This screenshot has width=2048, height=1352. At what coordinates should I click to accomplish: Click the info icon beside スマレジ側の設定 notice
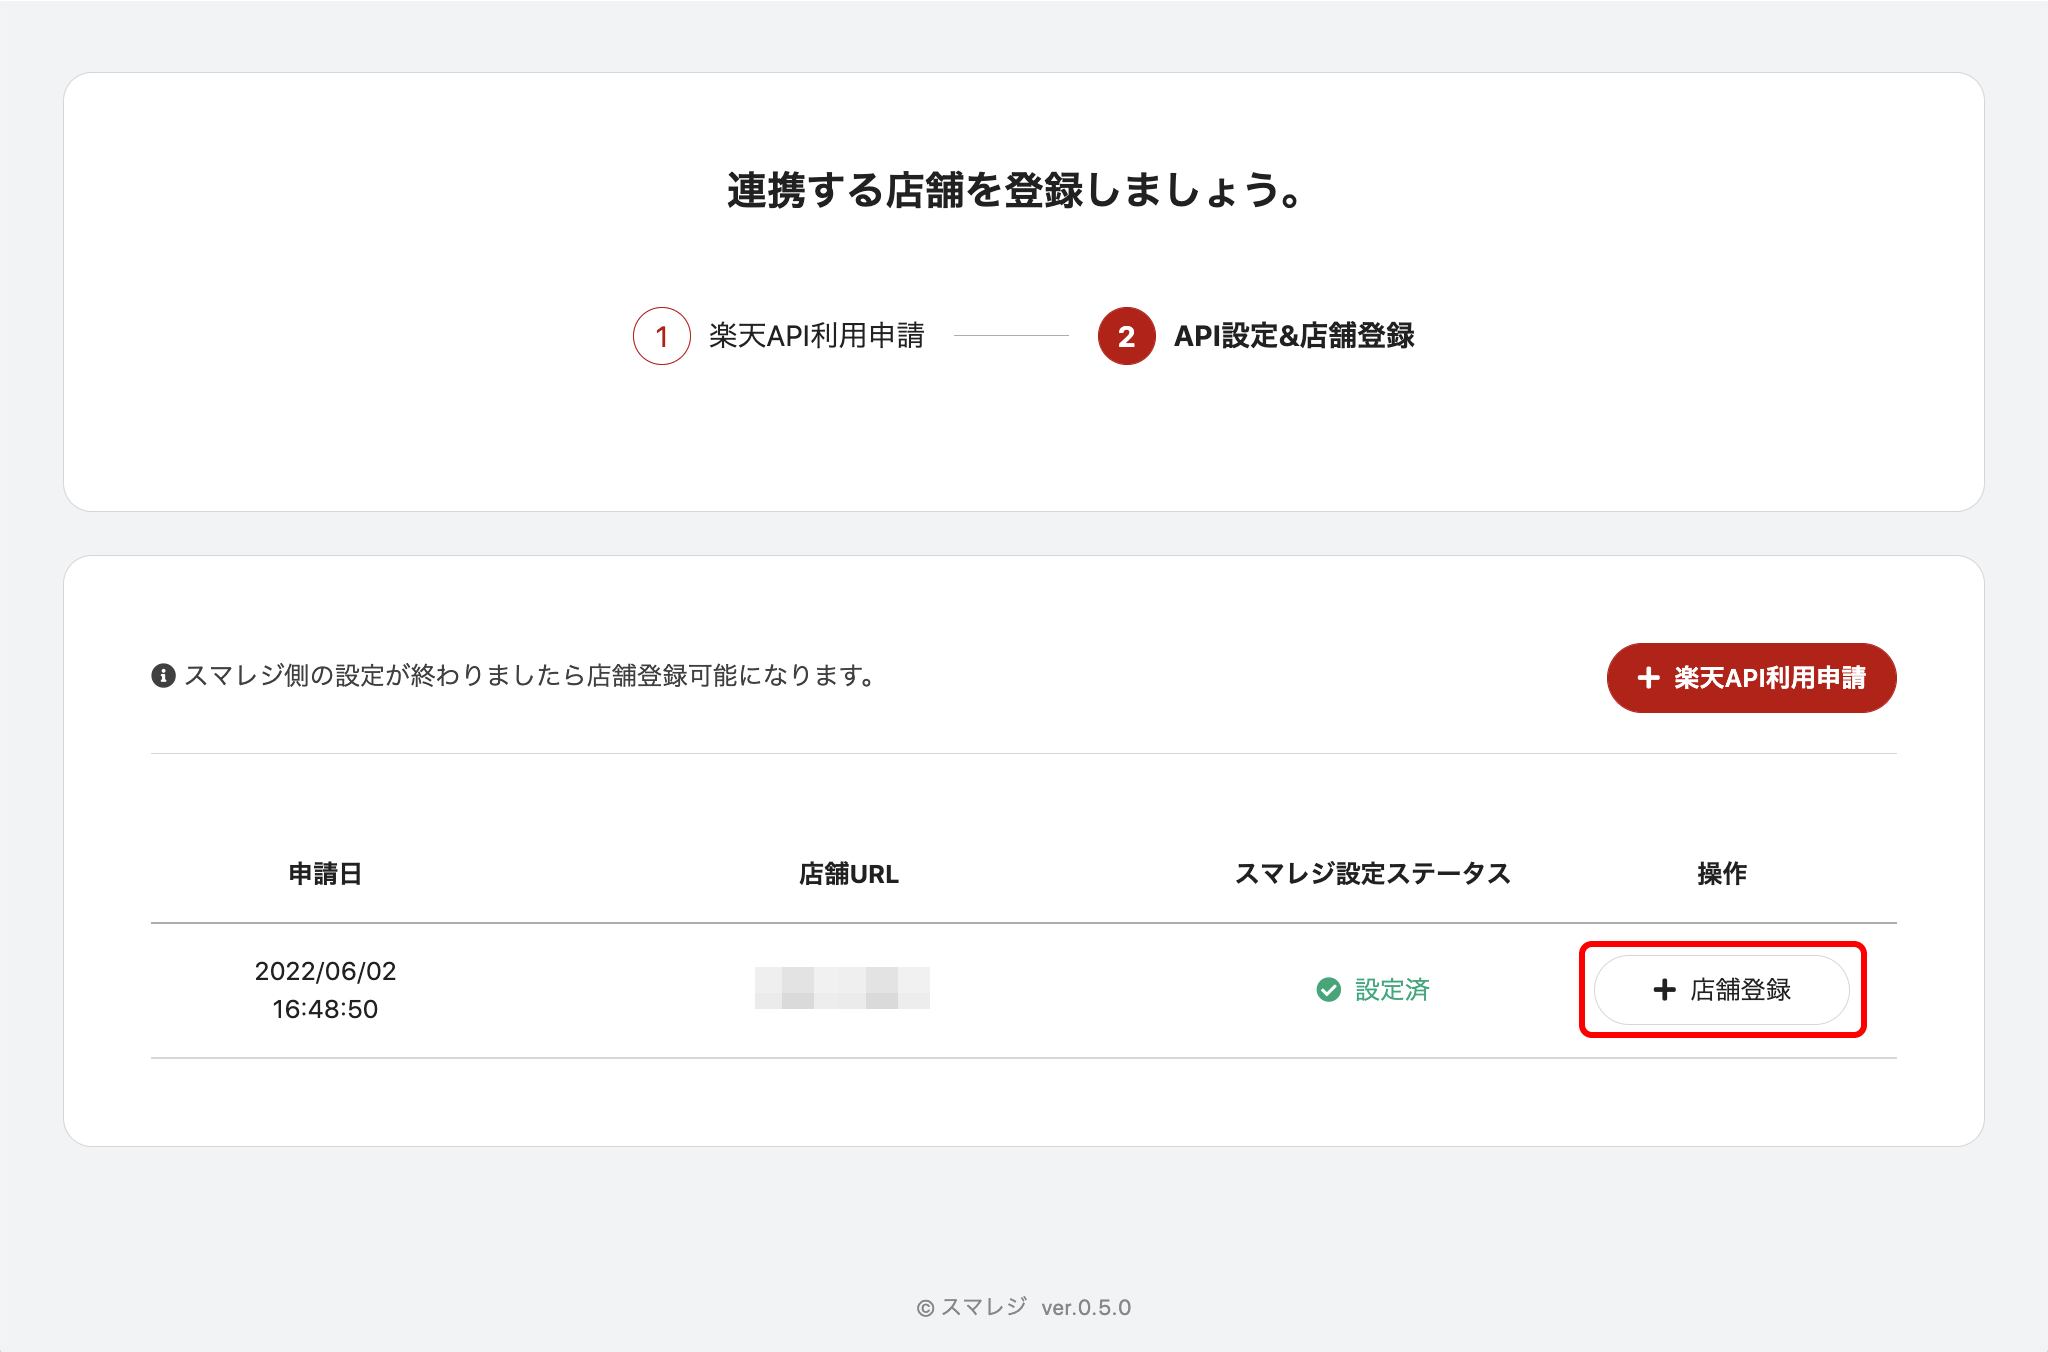pos(163,676)
